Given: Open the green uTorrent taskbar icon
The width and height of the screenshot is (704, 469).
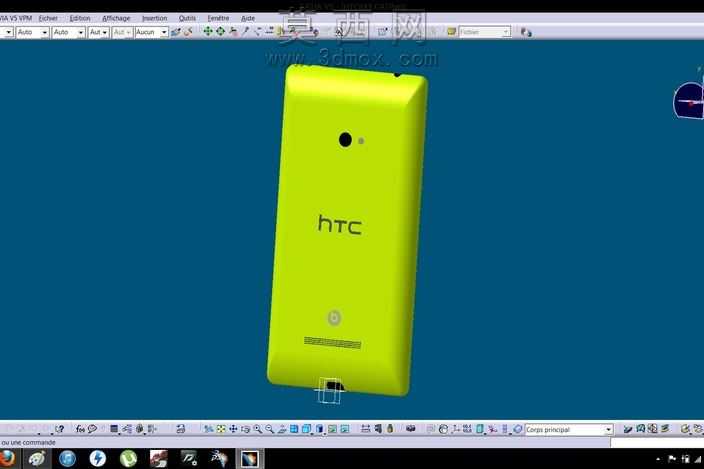Looking at the screenshot, I should 128,459.
